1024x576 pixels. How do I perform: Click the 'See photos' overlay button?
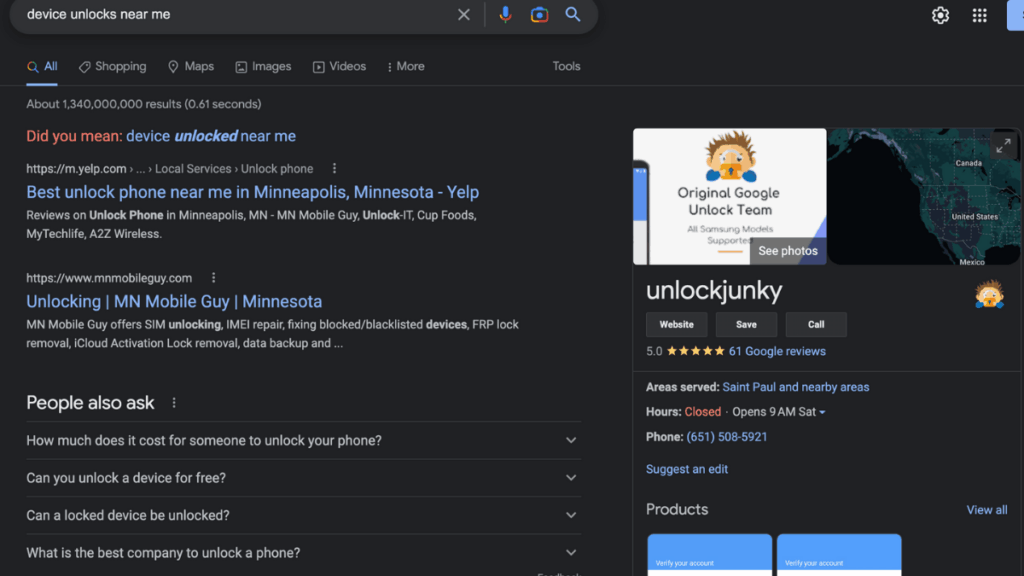tap(788, 251)
